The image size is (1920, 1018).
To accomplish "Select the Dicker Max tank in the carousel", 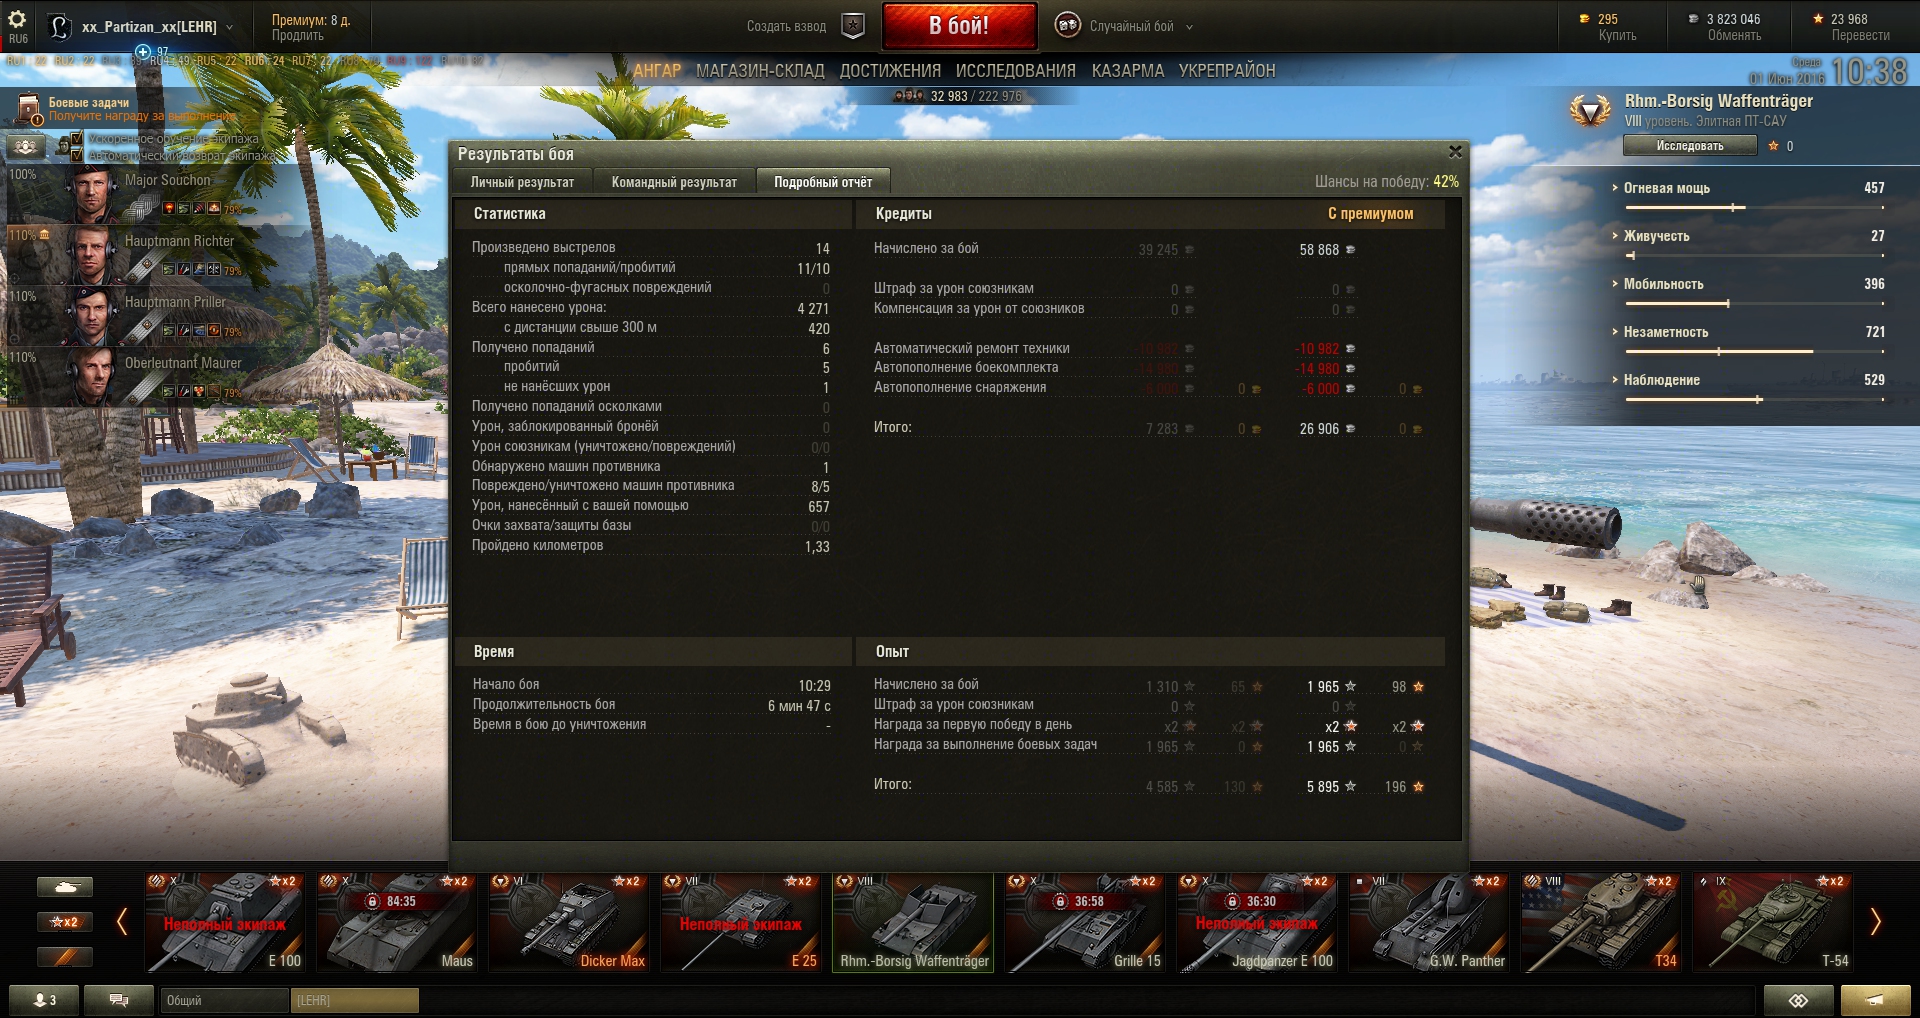I will pos(569,922).
